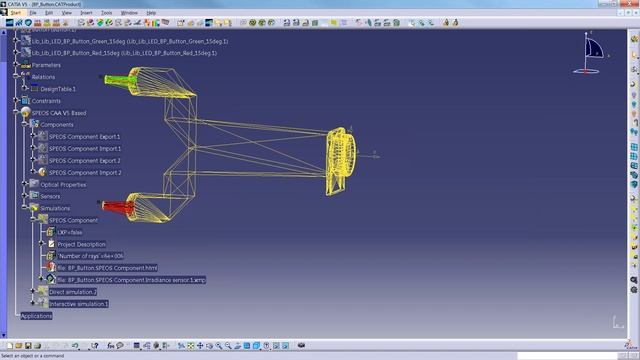Expand the Sensors tree node

24,196
